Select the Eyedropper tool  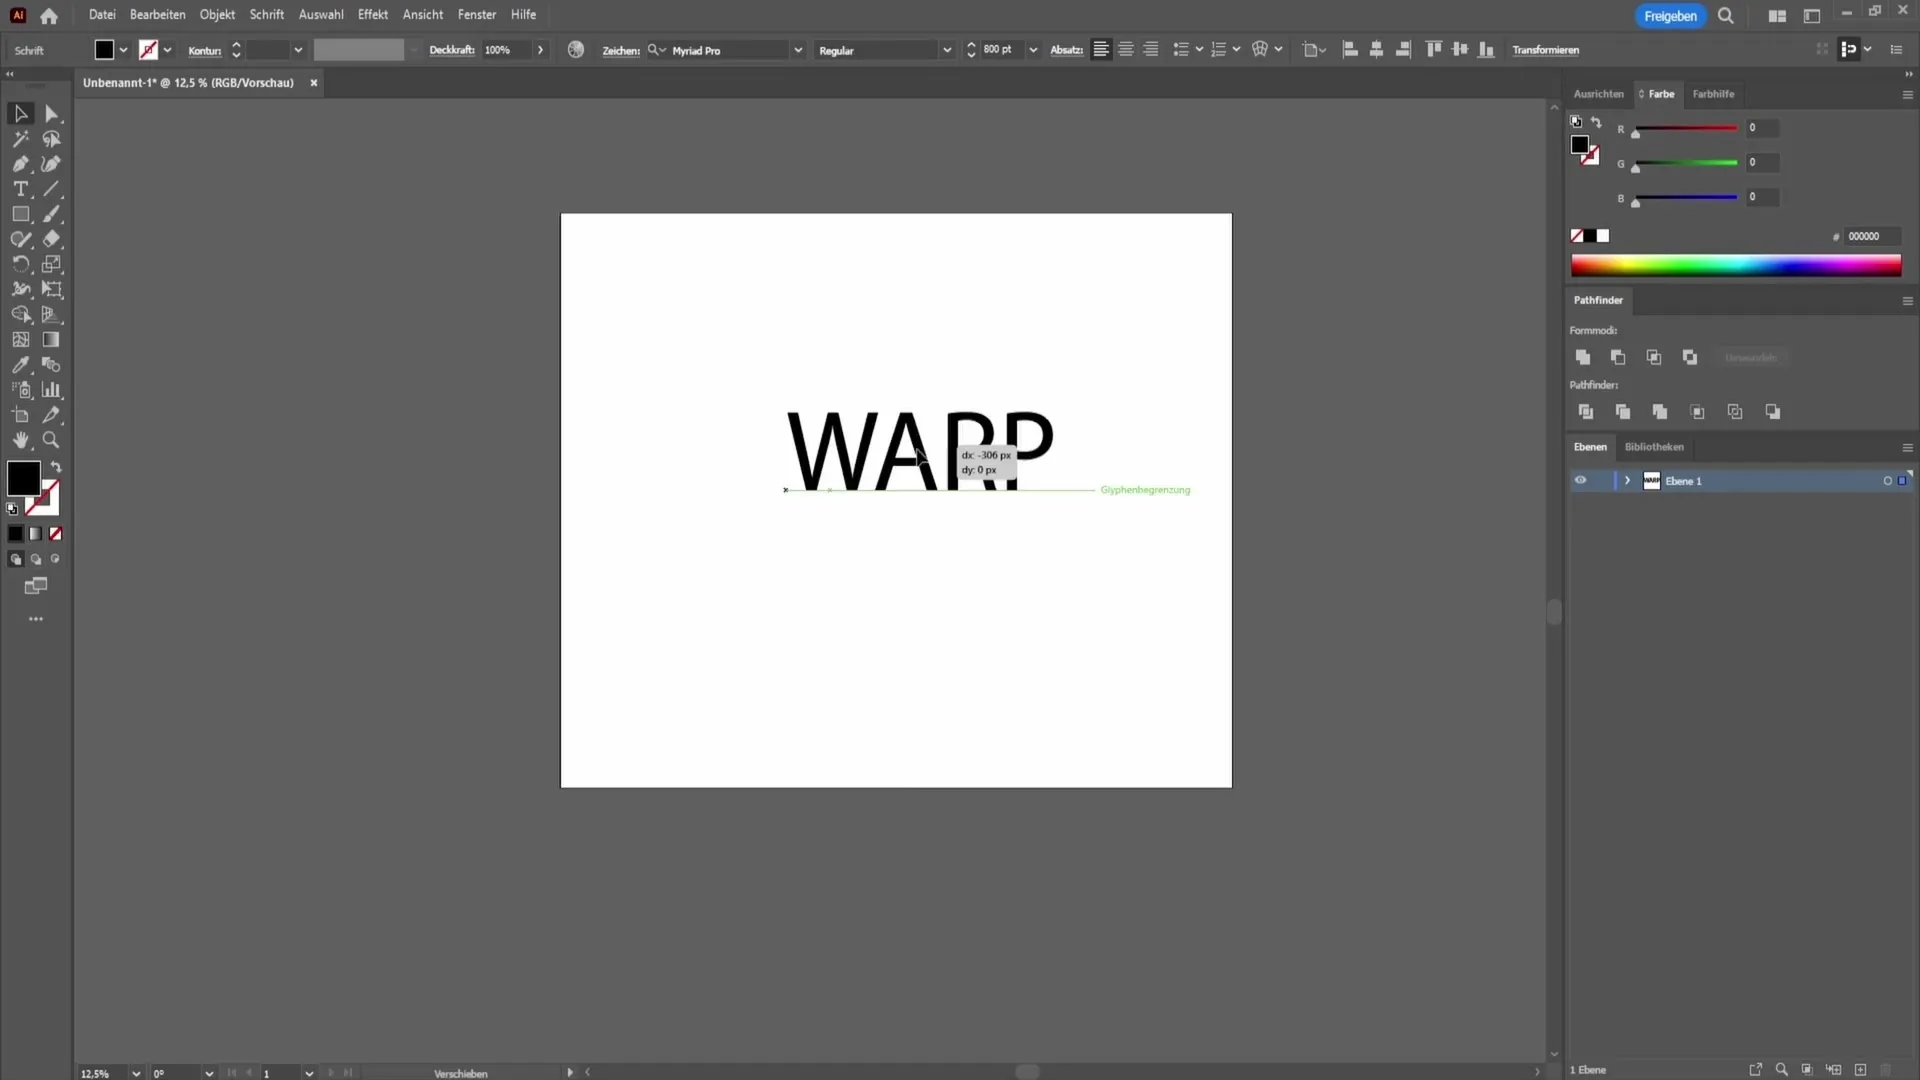(x=20, y=364)
